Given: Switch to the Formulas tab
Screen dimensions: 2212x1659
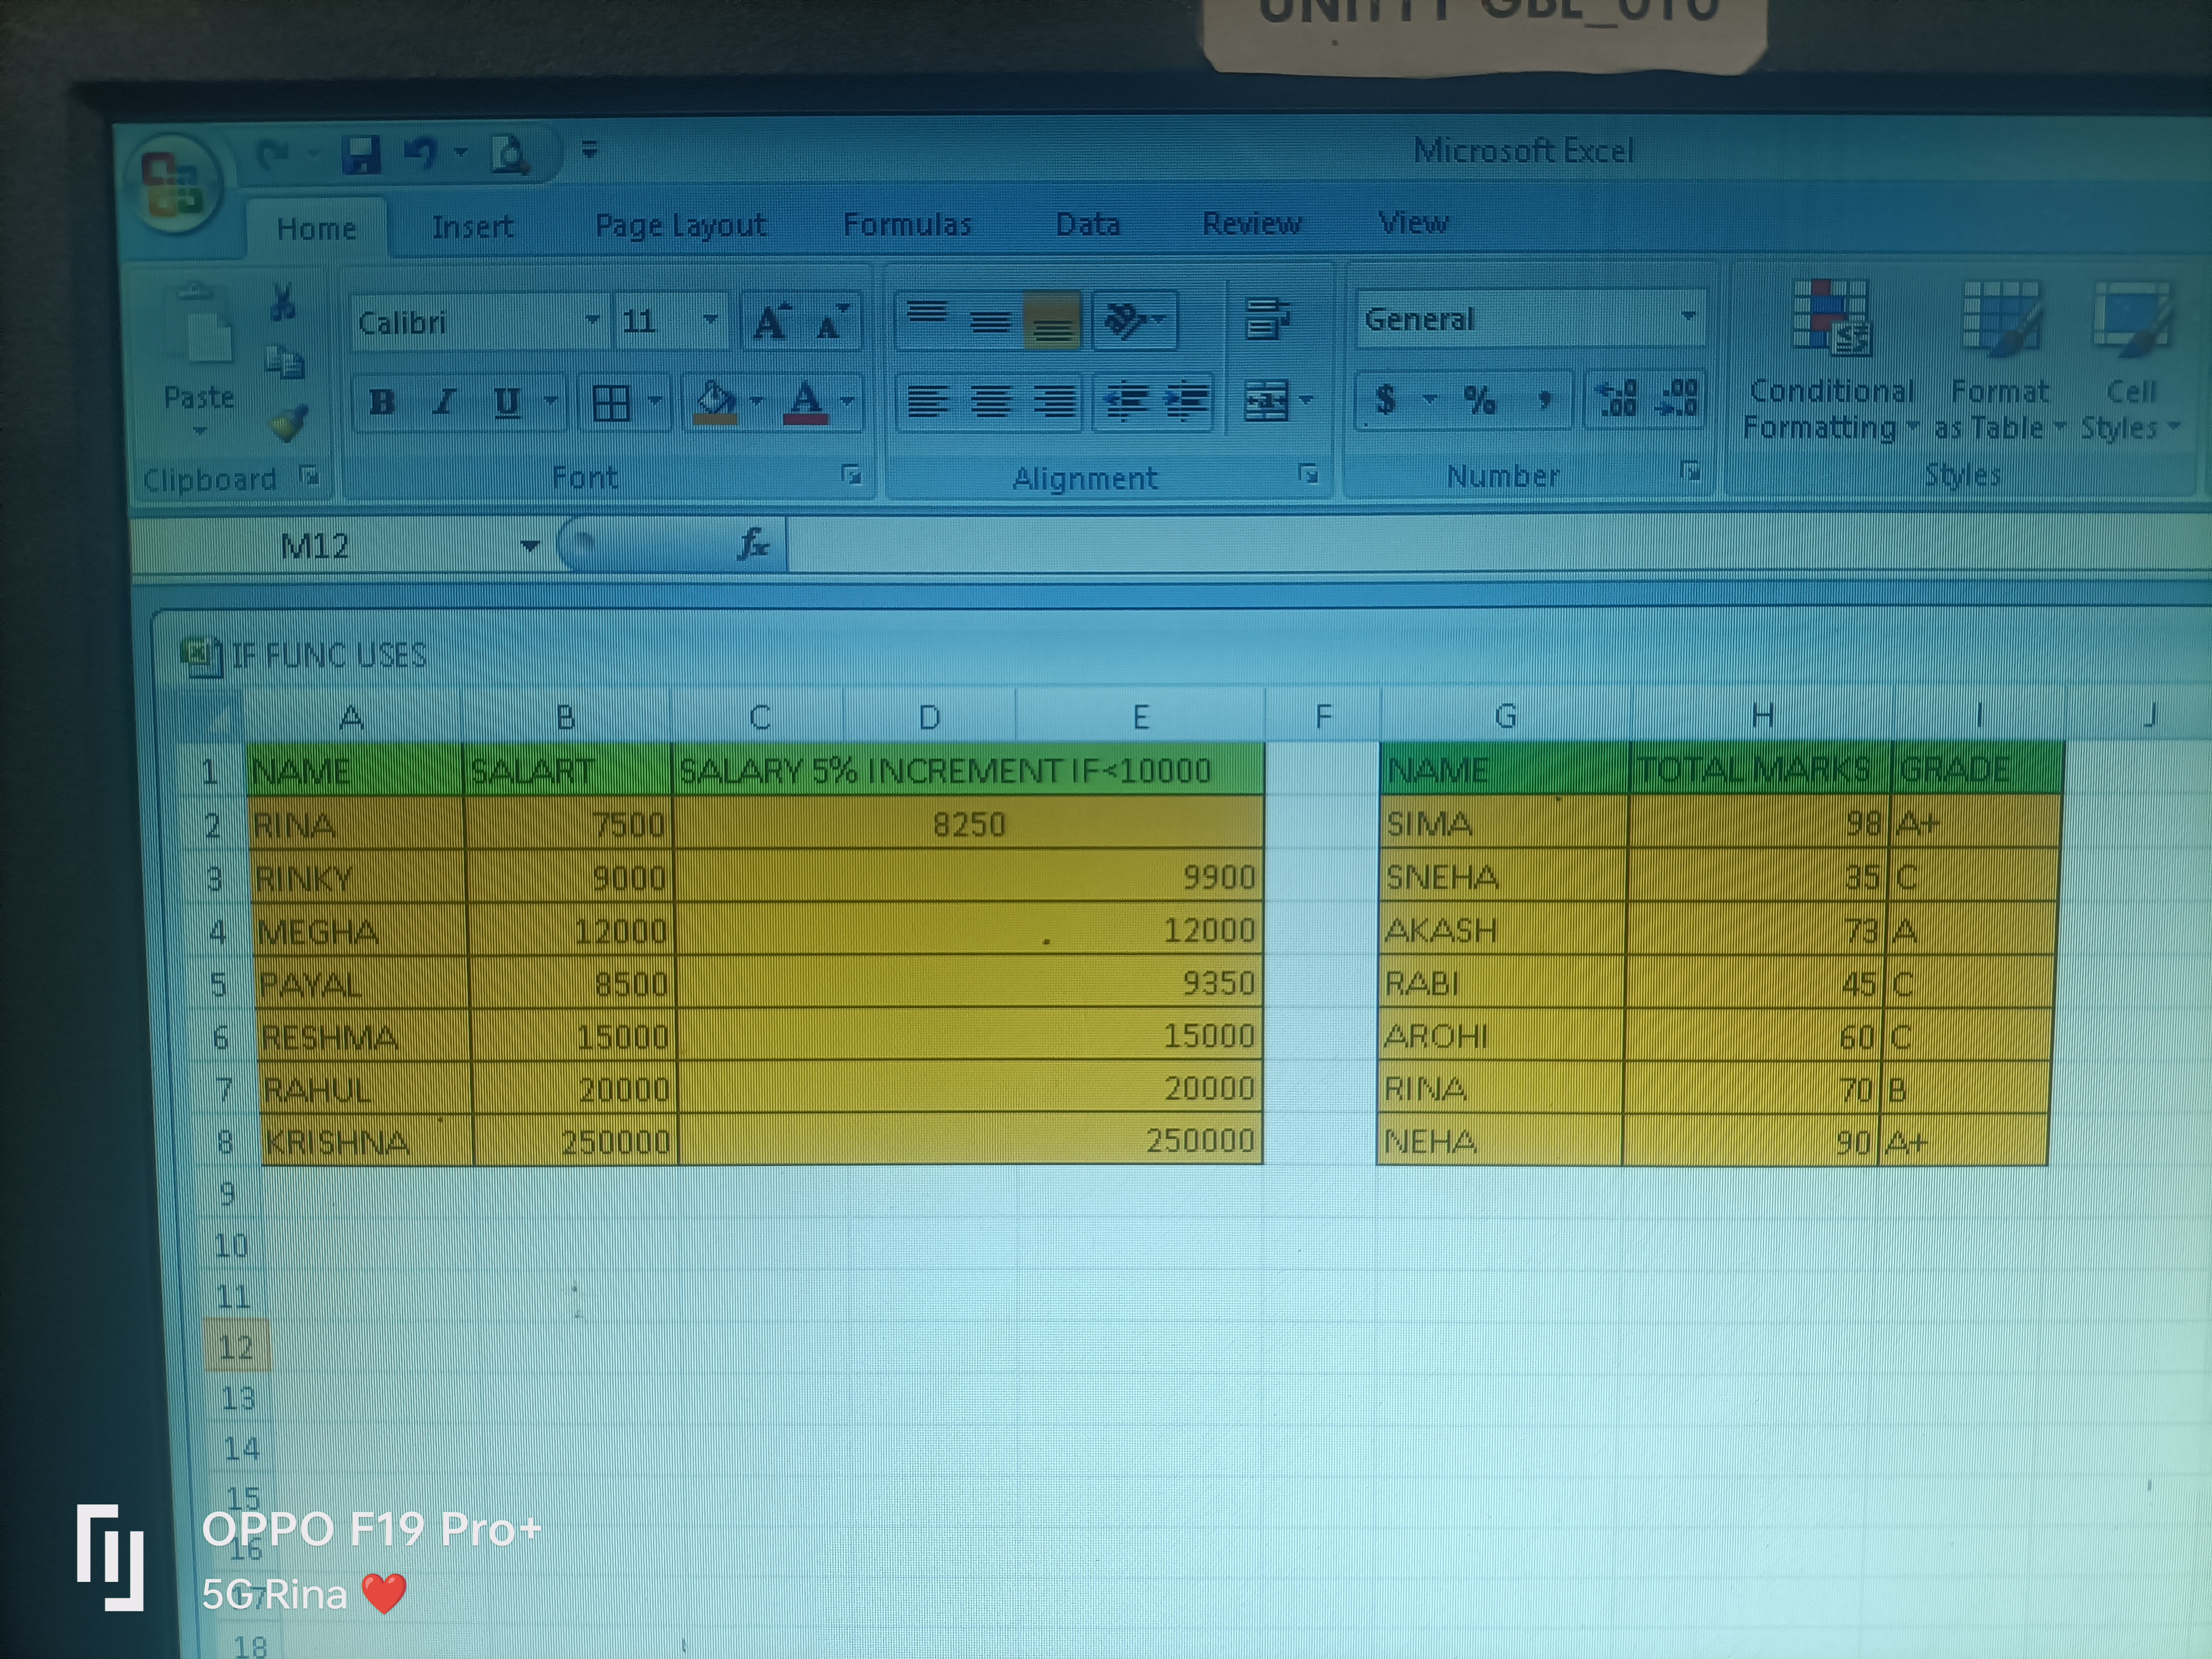Looking at the screenshot, I should pyautogui.click(x=907, y=225).
